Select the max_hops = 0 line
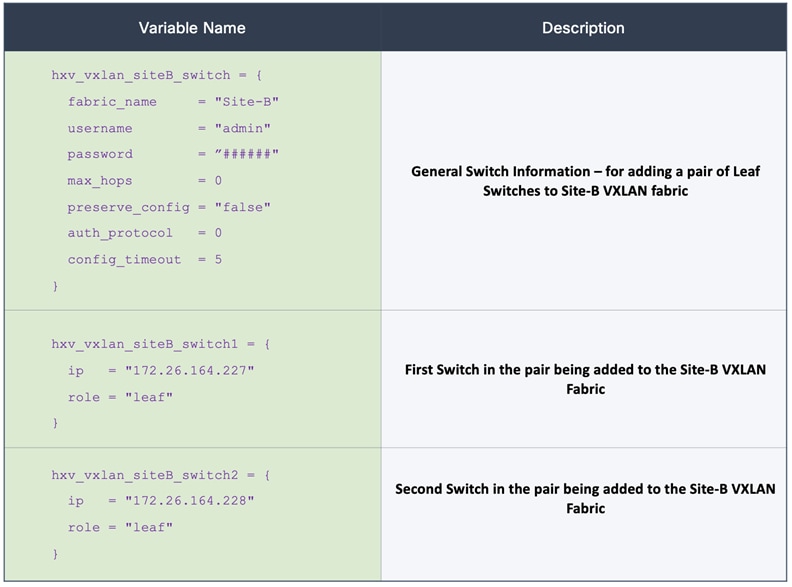Viewport: 792px width, 587px height. coord(145,181)
